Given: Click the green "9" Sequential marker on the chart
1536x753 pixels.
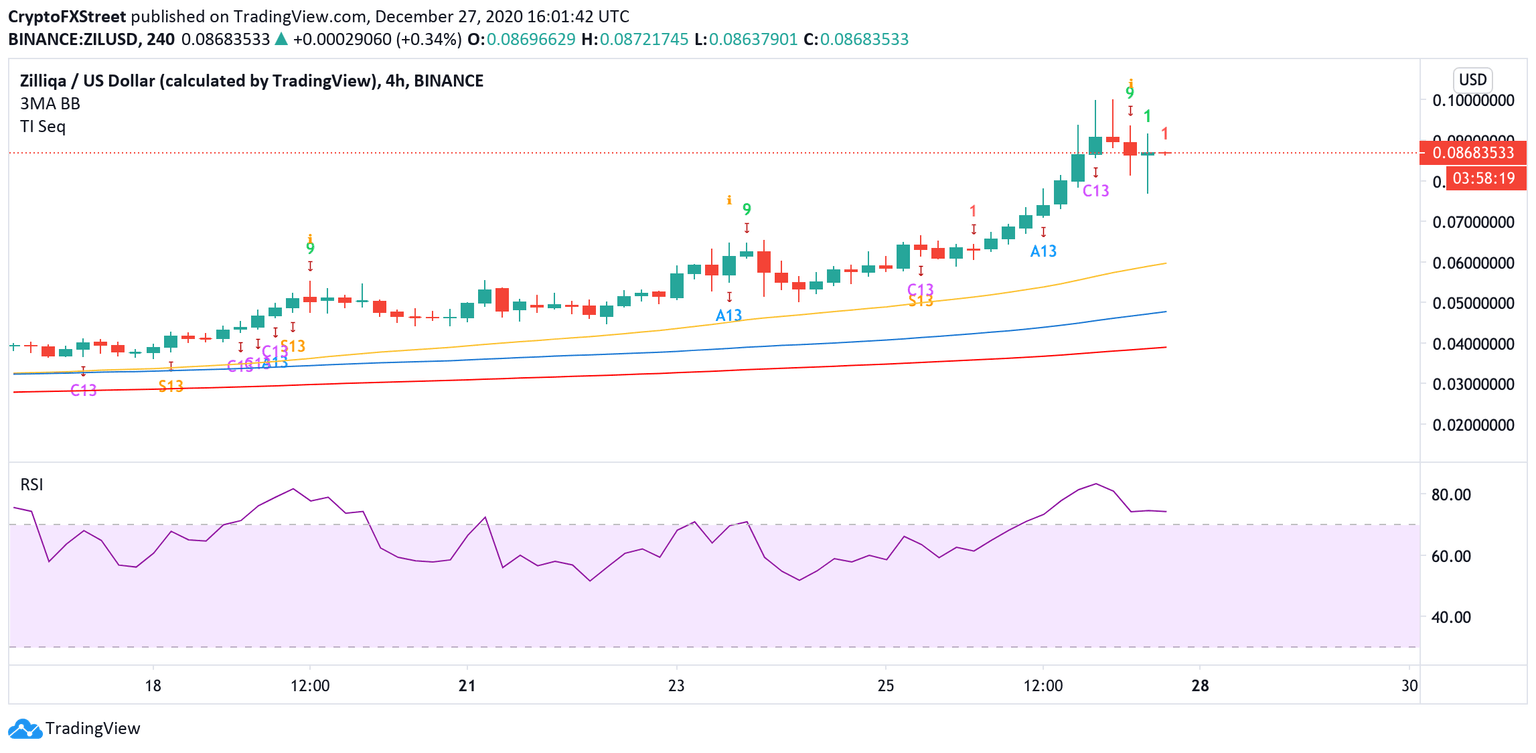Looking at the screenshot, I should tap(1128, 91).
